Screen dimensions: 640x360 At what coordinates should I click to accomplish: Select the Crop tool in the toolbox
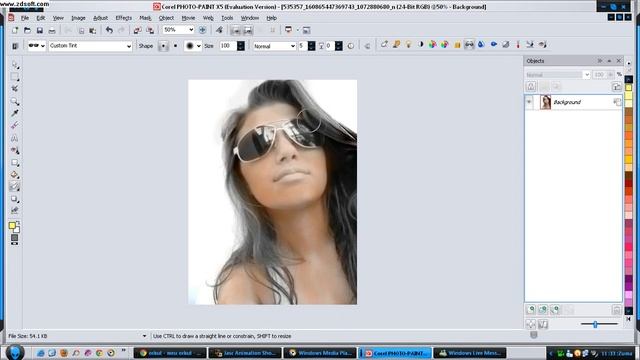pos(15,89)
